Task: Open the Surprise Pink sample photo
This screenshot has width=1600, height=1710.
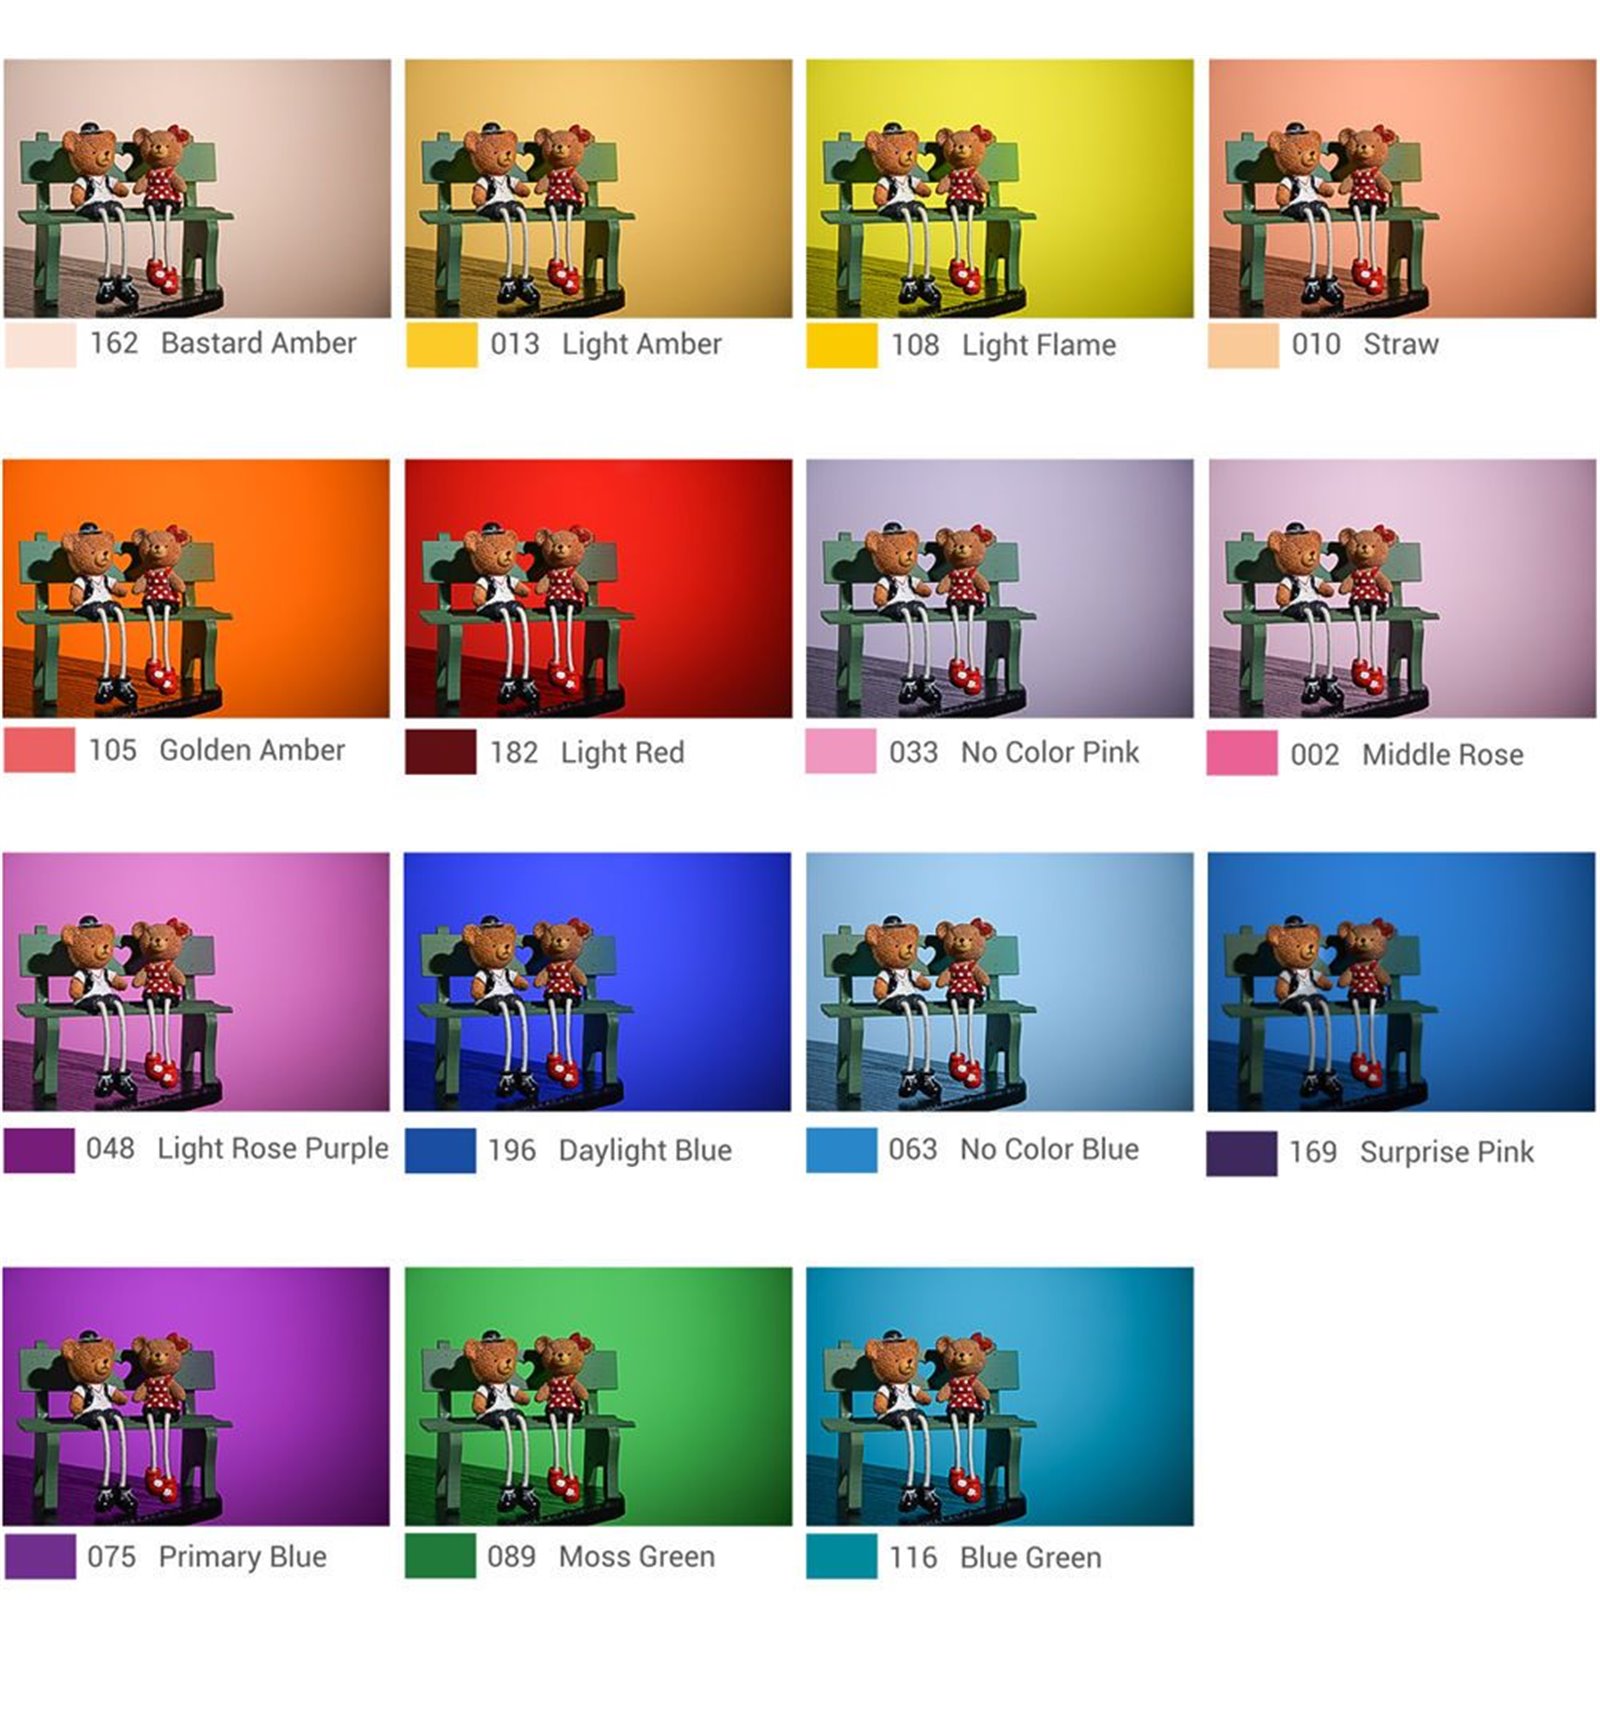Action: [x=1401, y=982]
